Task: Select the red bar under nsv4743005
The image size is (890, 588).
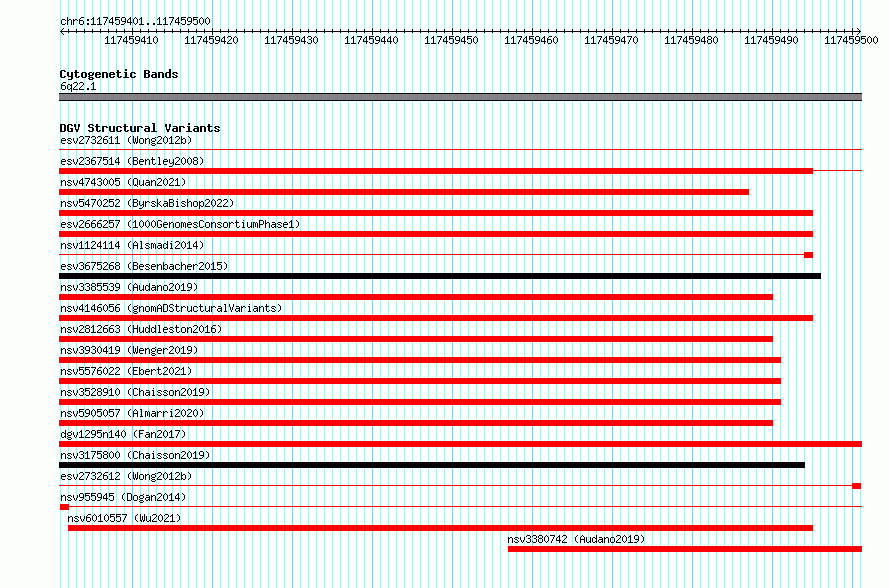Action: (x=404, y=192)
